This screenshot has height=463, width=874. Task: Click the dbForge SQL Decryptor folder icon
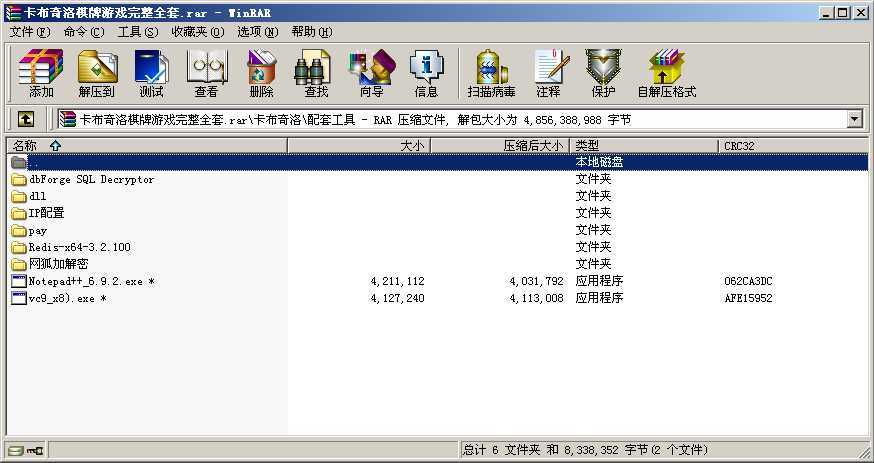pos(19,179)
